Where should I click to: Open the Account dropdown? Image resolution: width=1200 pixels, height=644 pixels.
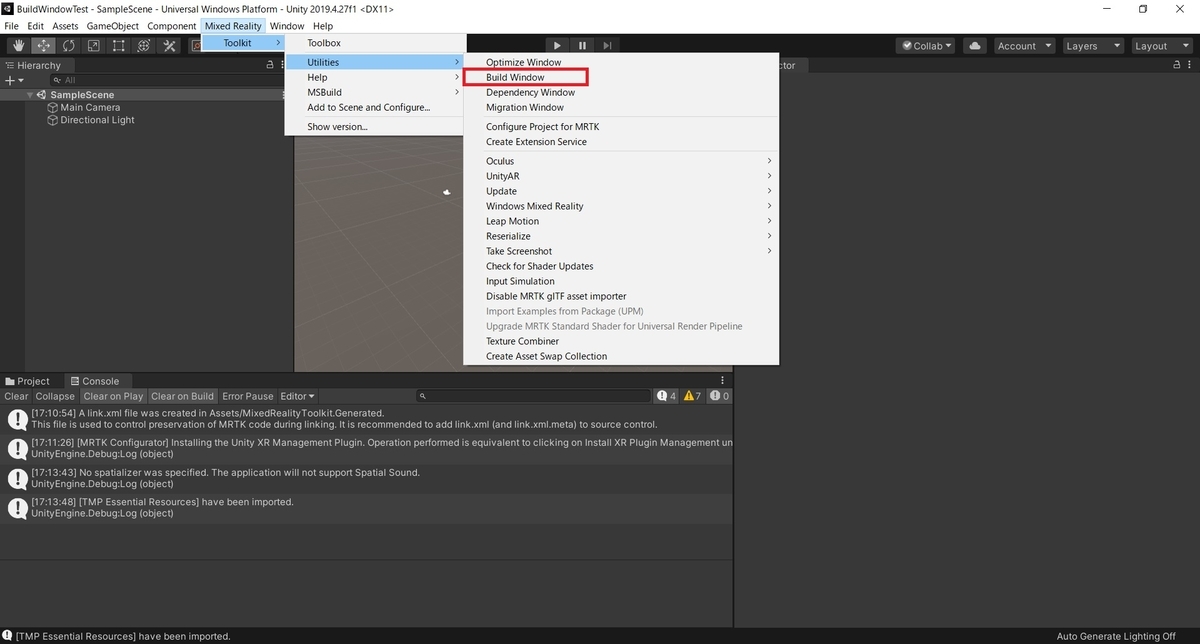point(1025,46)
